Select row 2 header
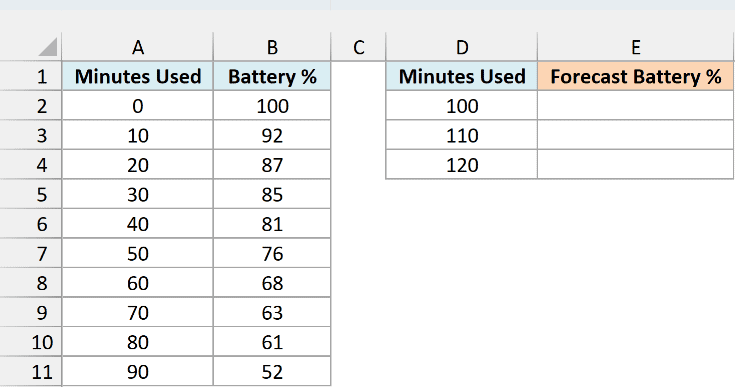This screenshot has width=735, height=387. (x=30, y=105)
